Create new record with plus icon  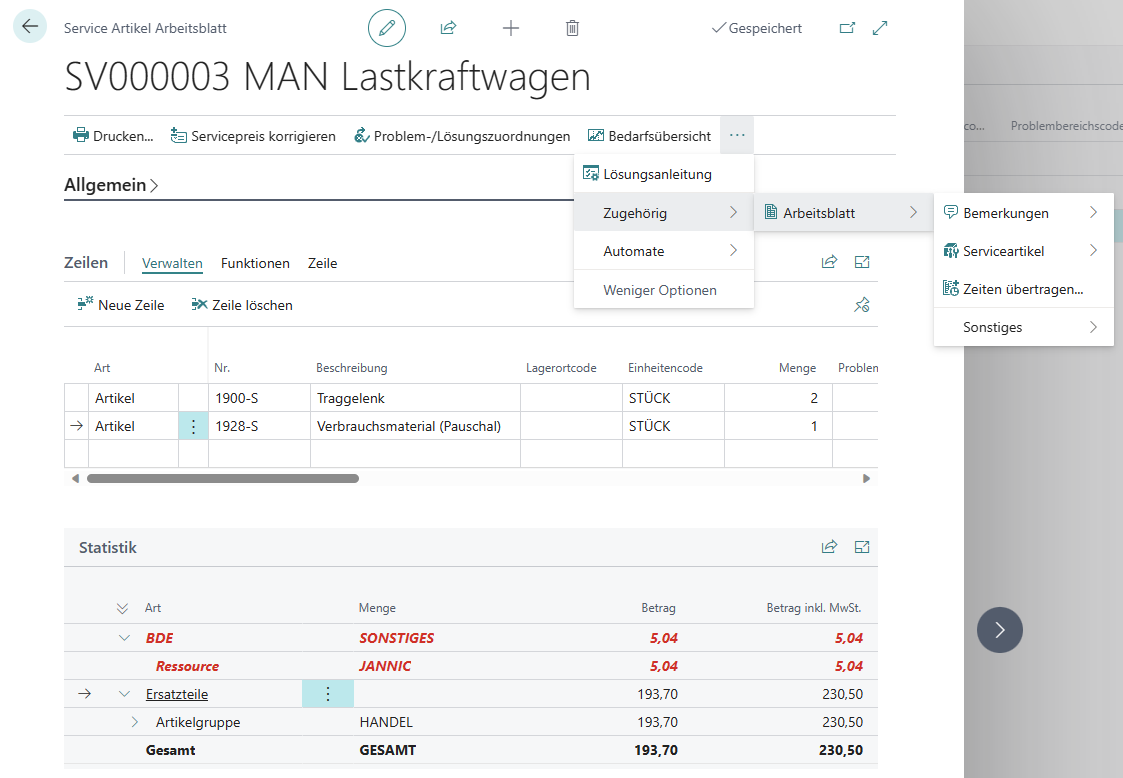511,28
